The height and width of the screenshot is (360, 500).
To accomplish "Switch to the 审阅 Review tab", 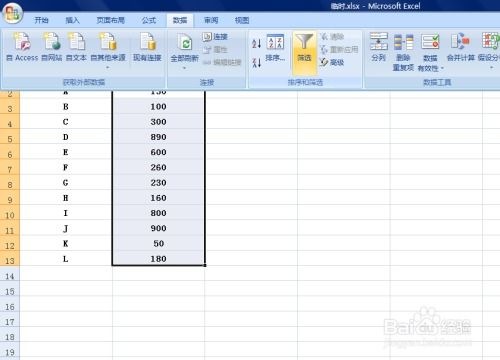I will click(211, 20).
